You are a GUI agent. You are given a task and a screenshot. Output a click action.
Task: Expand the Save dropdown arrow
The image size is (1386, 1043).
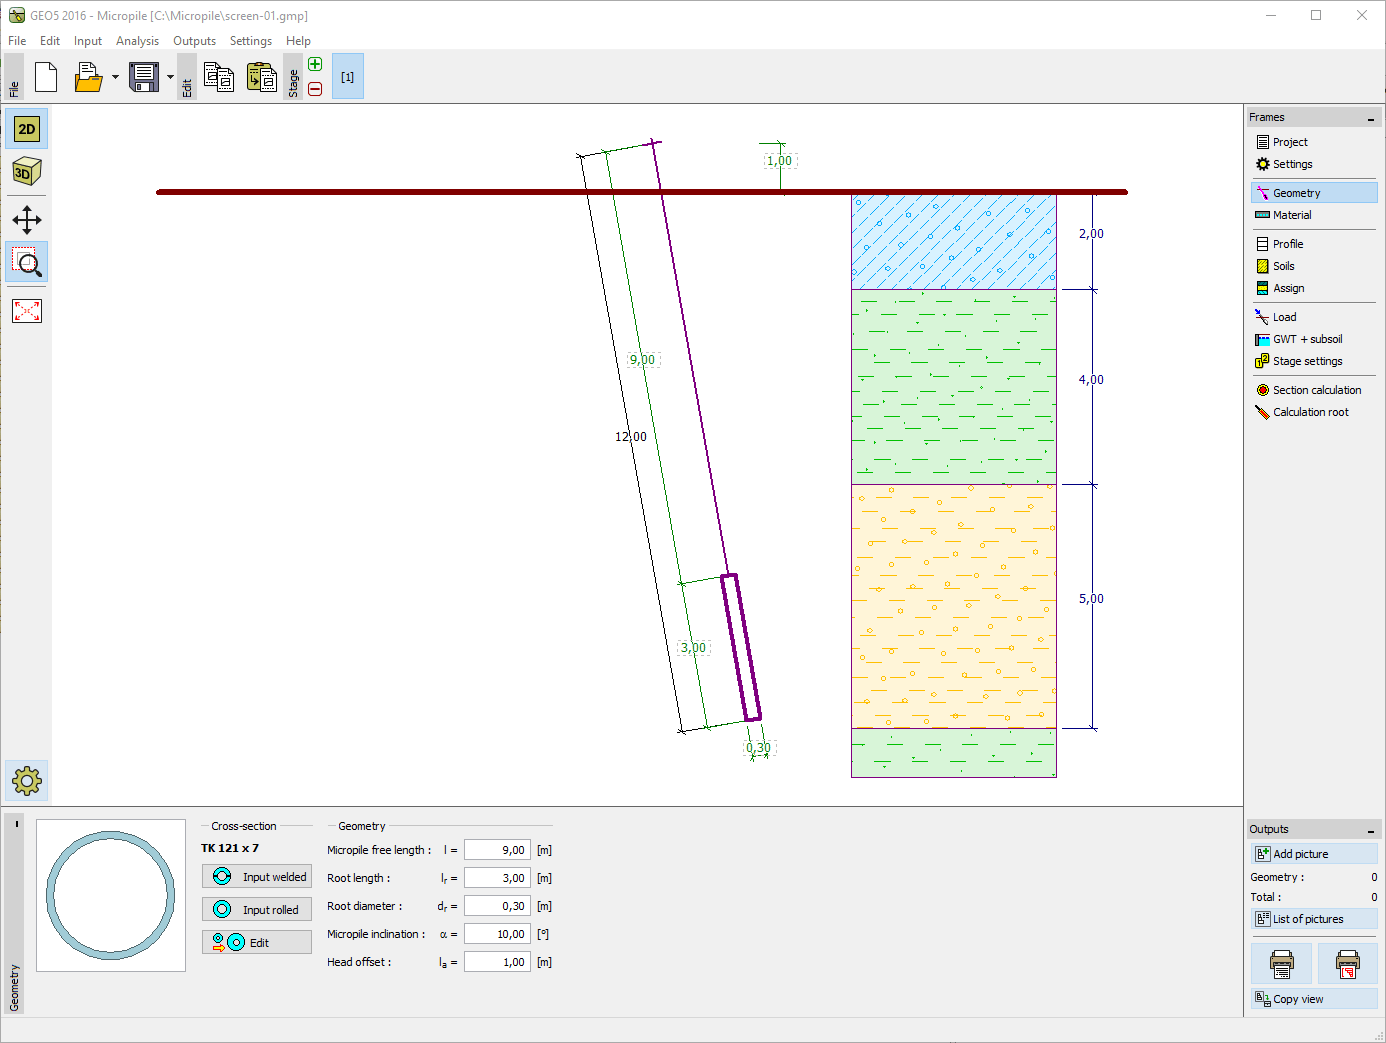(x=170, y=77)
